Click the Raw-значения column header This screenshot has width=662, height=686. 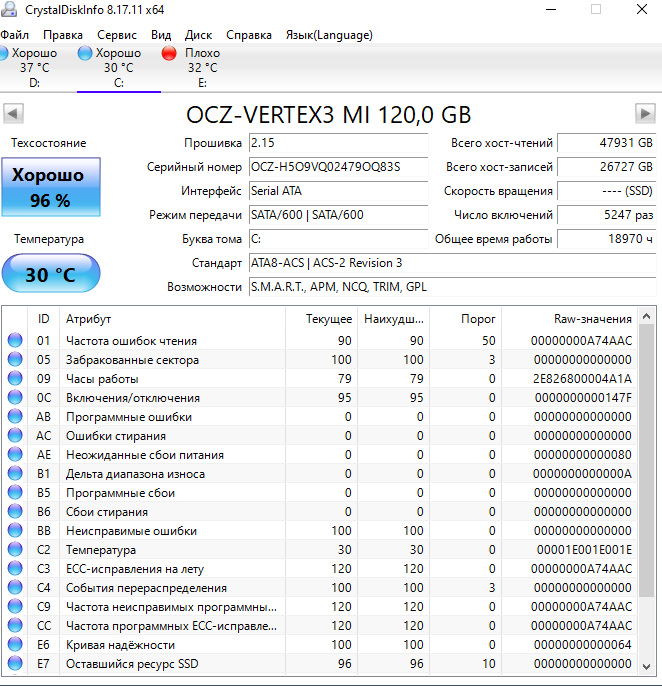coord(569,319)
